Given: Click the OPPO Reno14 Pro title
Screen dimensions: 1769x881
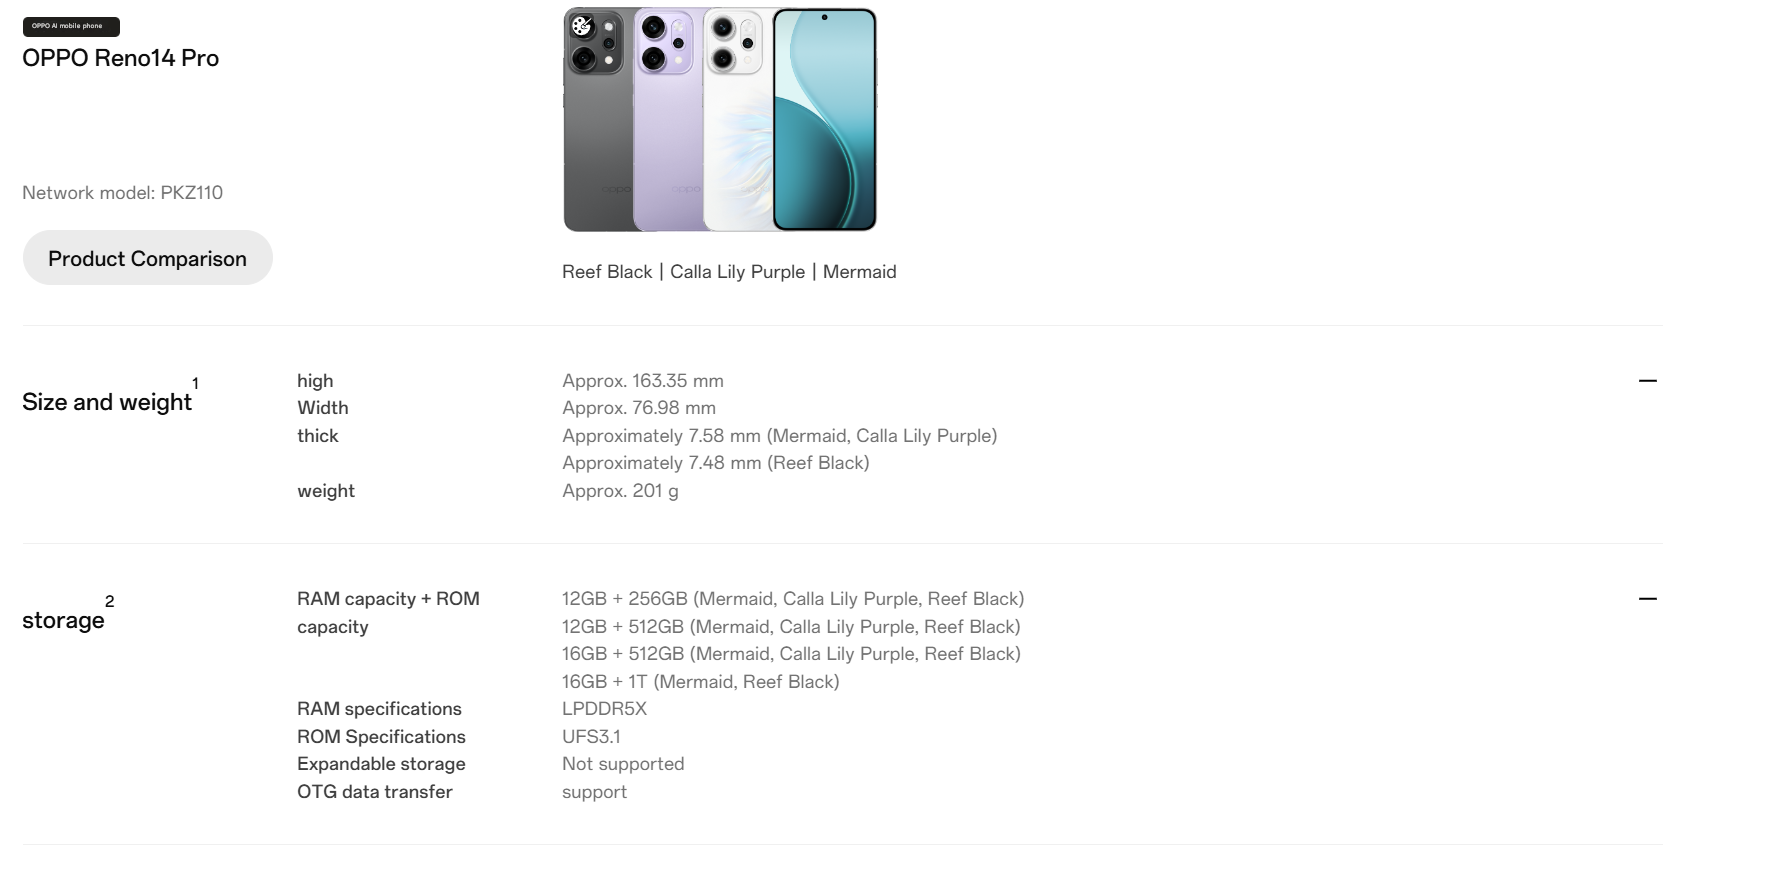Looking at the screenshot, I should [x=120, y=58].
